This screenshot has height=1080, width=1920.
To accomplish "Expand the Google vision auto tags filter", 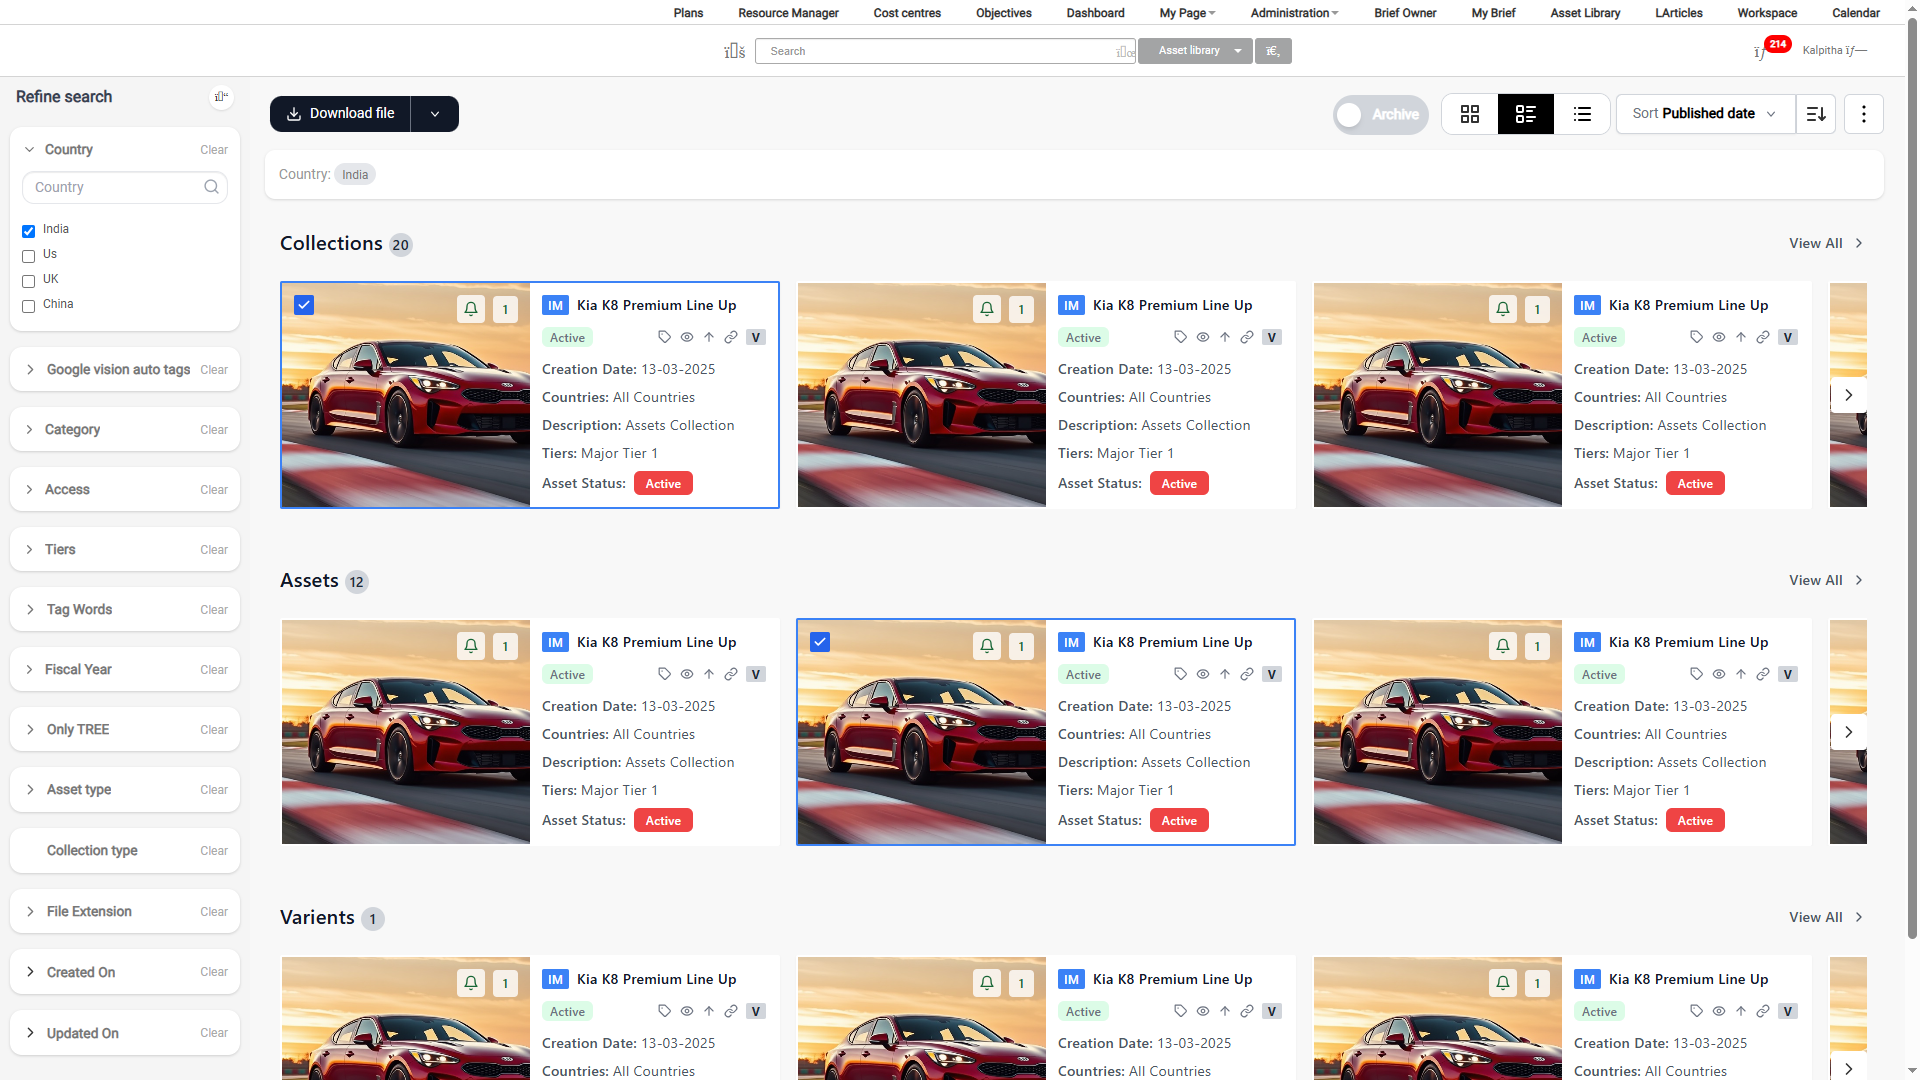I will coord(30,370).
